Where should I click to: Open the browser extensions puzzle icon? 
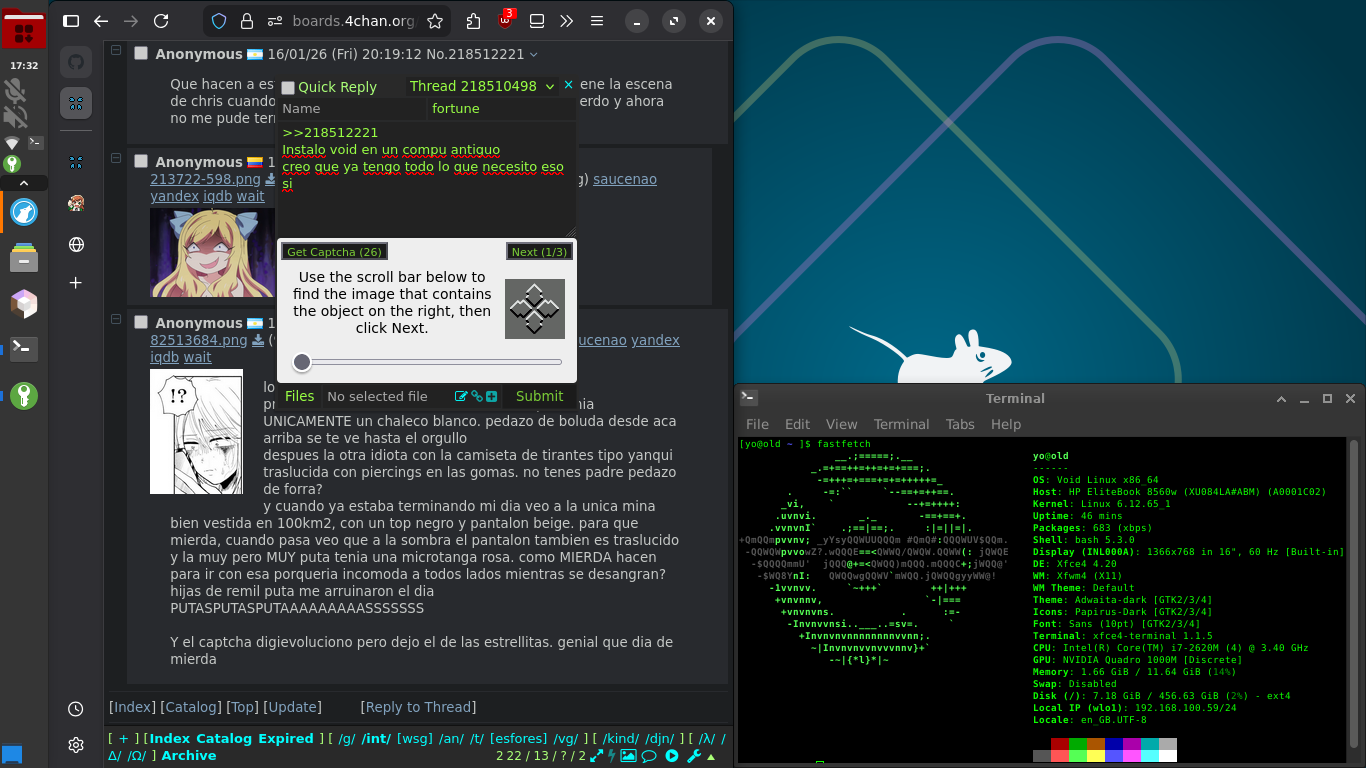tap(475, 21)
